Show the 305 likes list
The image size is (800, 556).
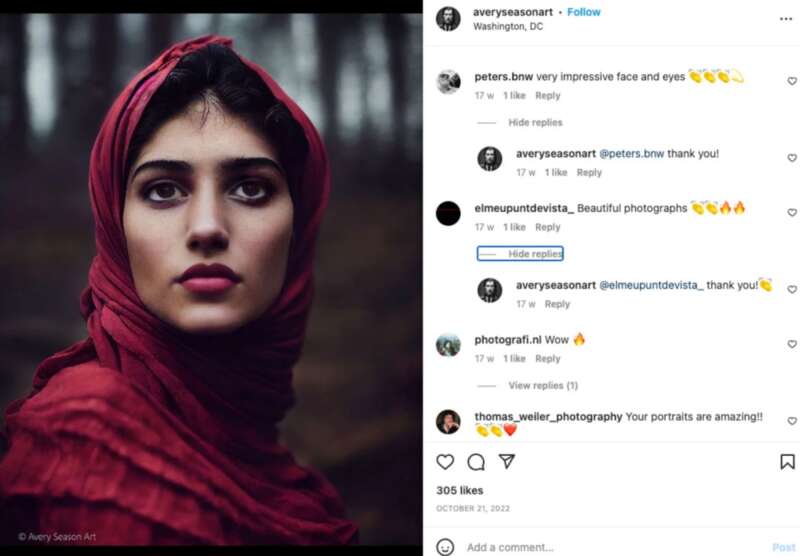(x=460, y=490)
